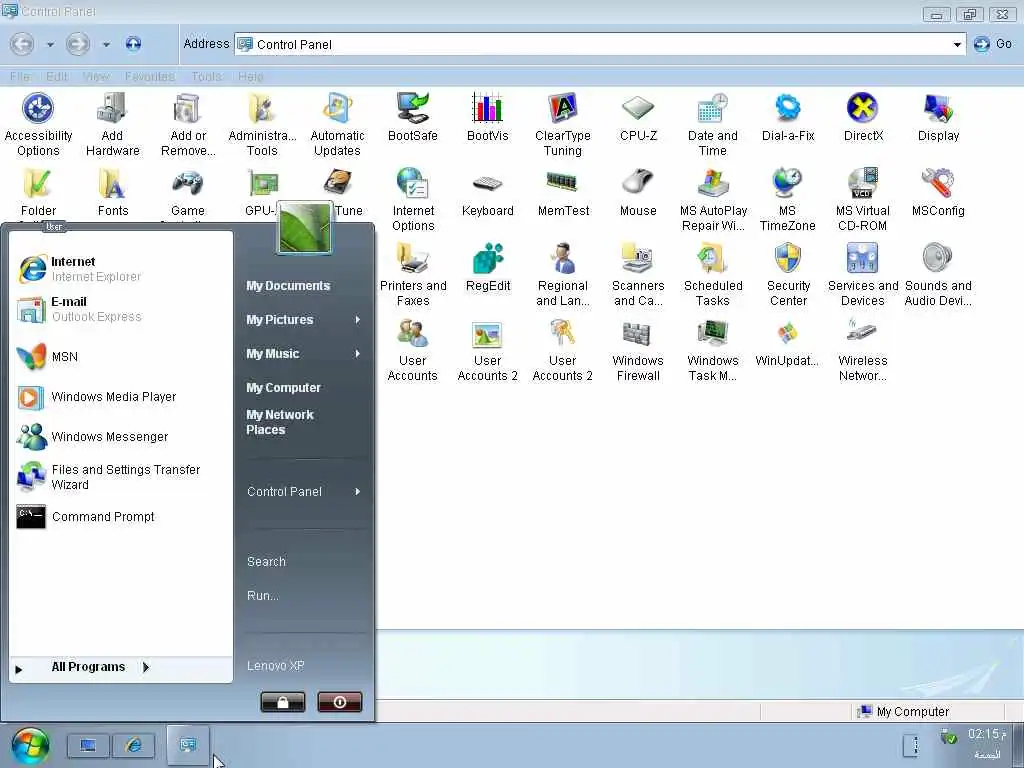1024x768 pixels.
Task: Open MS Virtual CD-ROM icon
Action: 863,200
